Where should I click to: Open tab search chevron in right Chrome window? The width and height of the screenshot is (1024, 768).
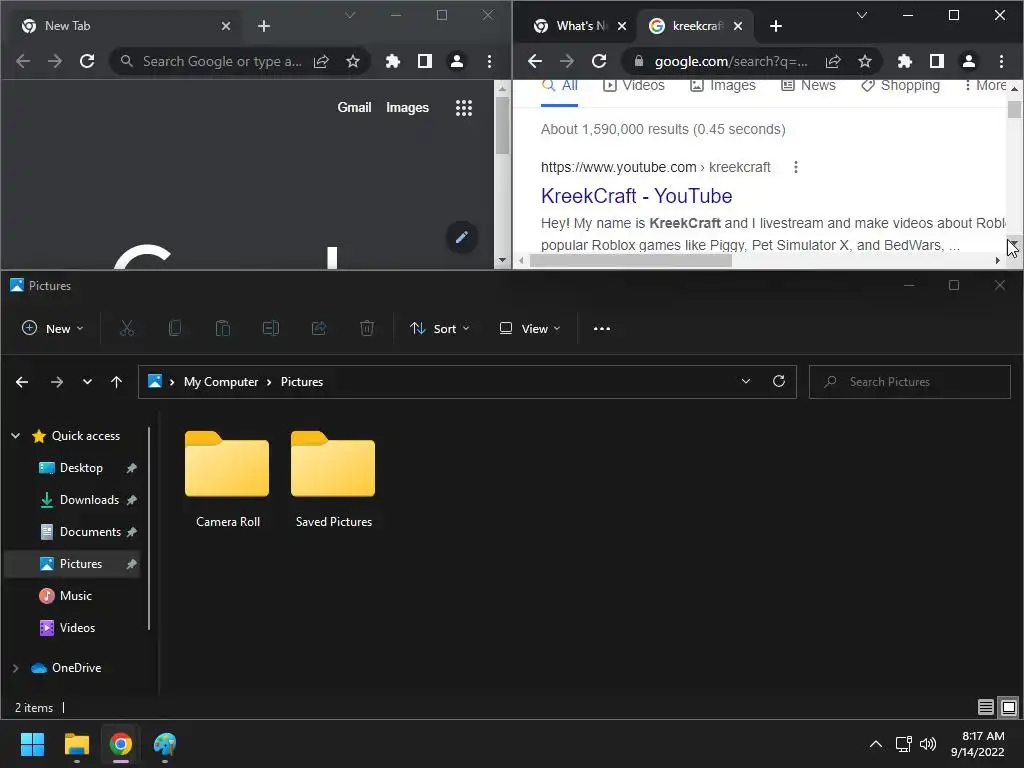(x=861, y=15)
